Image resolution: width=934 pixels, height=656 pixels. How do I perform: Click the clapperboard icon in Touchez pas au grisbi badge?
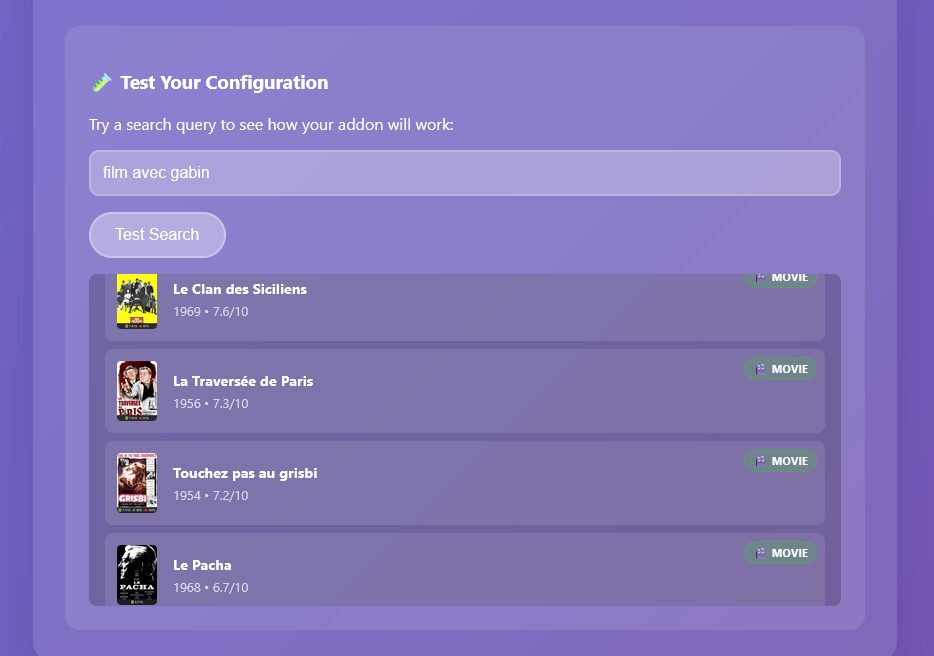[x=761, y=461]
